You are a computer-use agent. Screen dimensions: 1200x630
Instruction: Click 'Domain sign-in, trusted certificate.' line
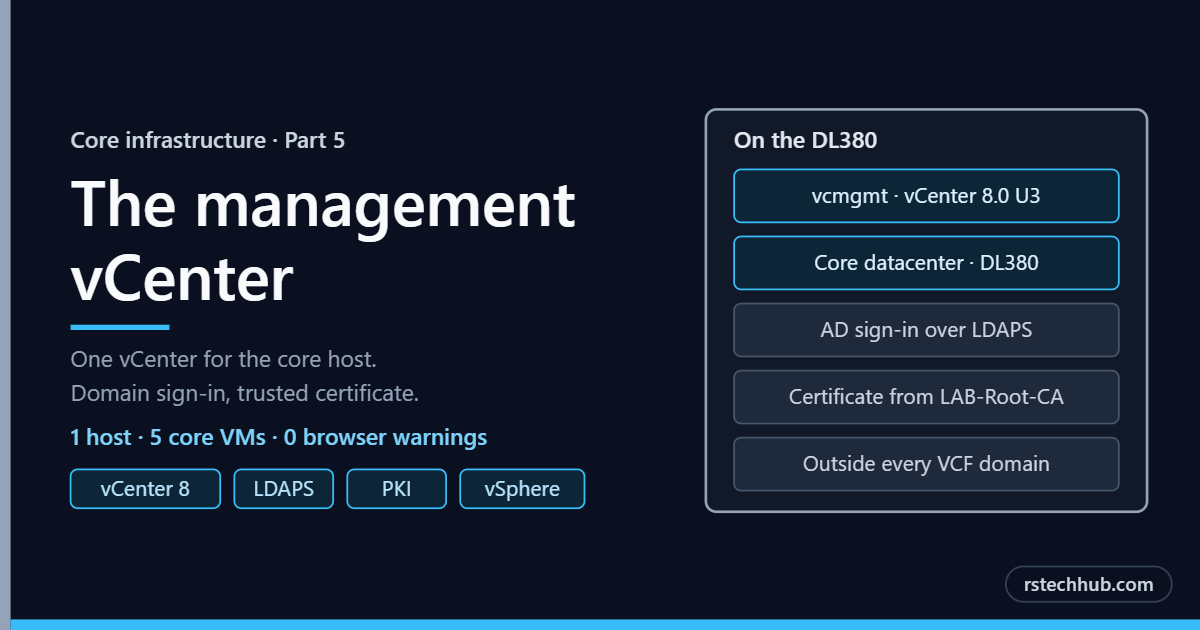[x=245, y=394]
